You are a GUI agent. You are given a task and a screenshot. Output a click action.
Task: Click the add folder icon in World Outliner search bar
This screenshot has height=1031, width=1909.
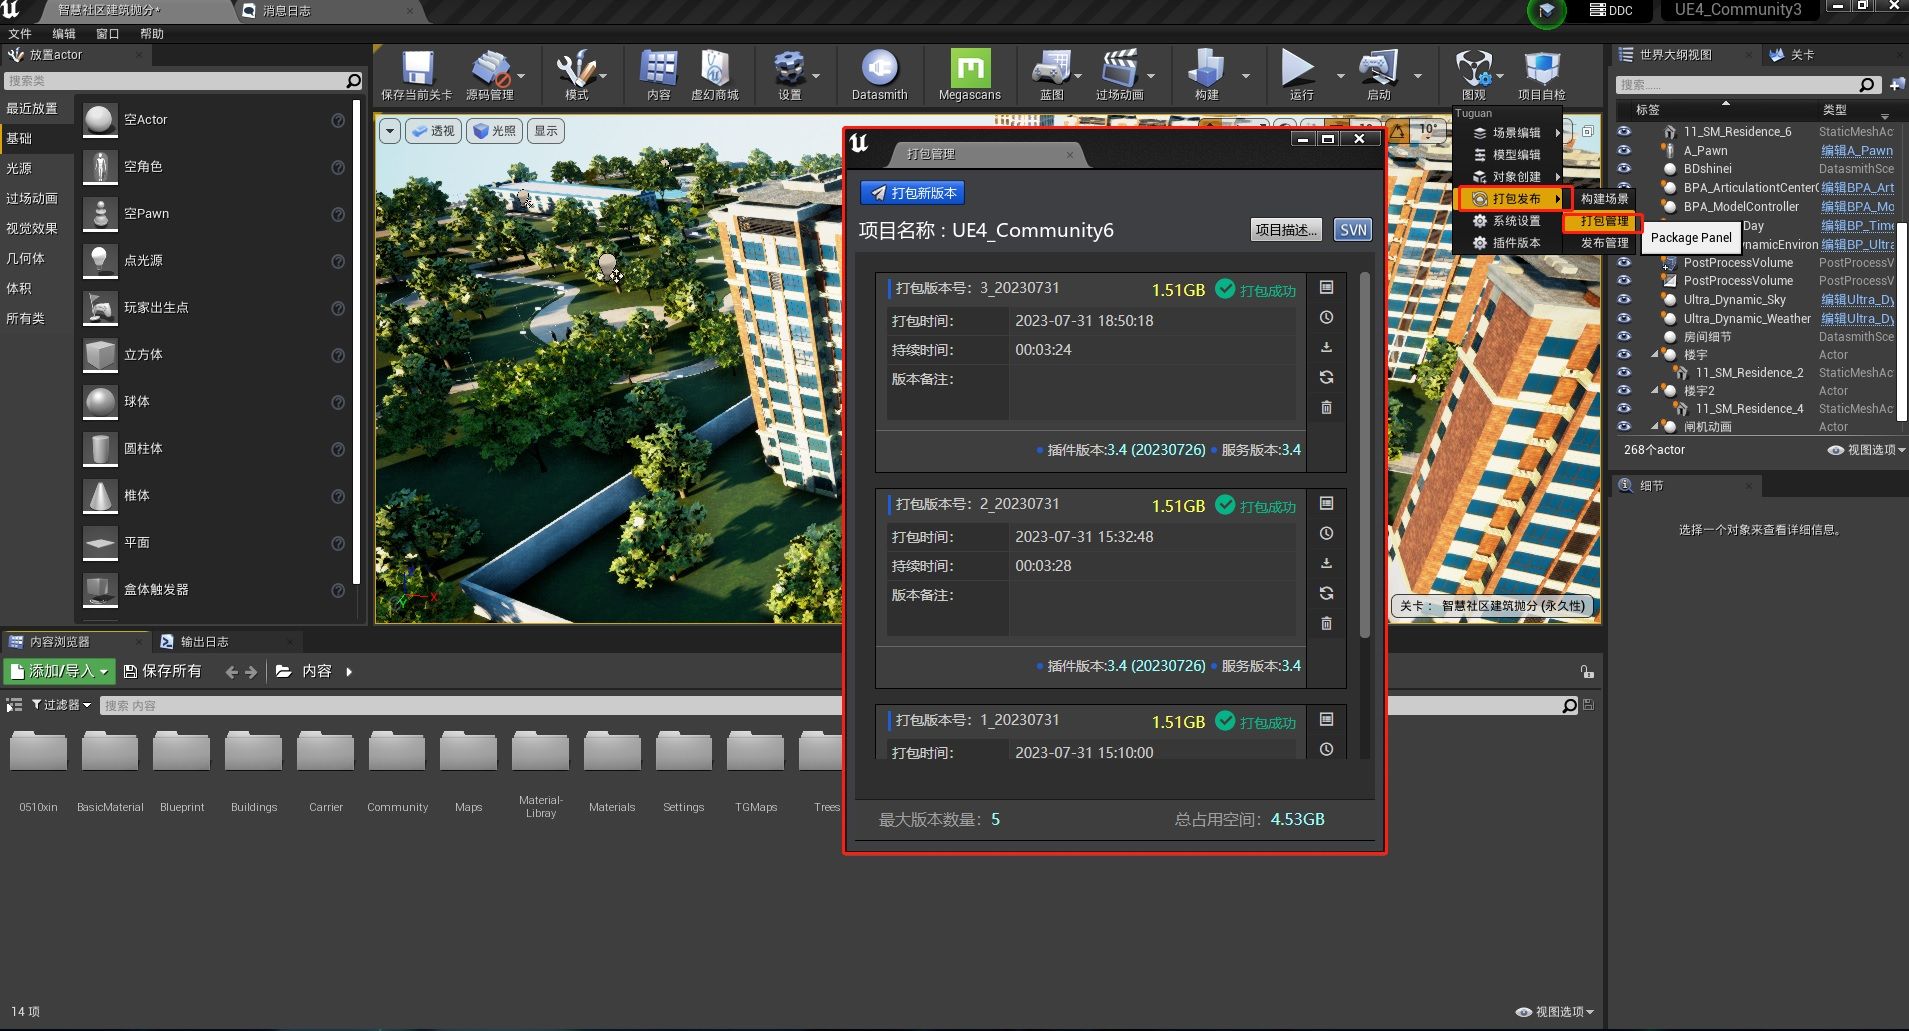[1896, 84]
